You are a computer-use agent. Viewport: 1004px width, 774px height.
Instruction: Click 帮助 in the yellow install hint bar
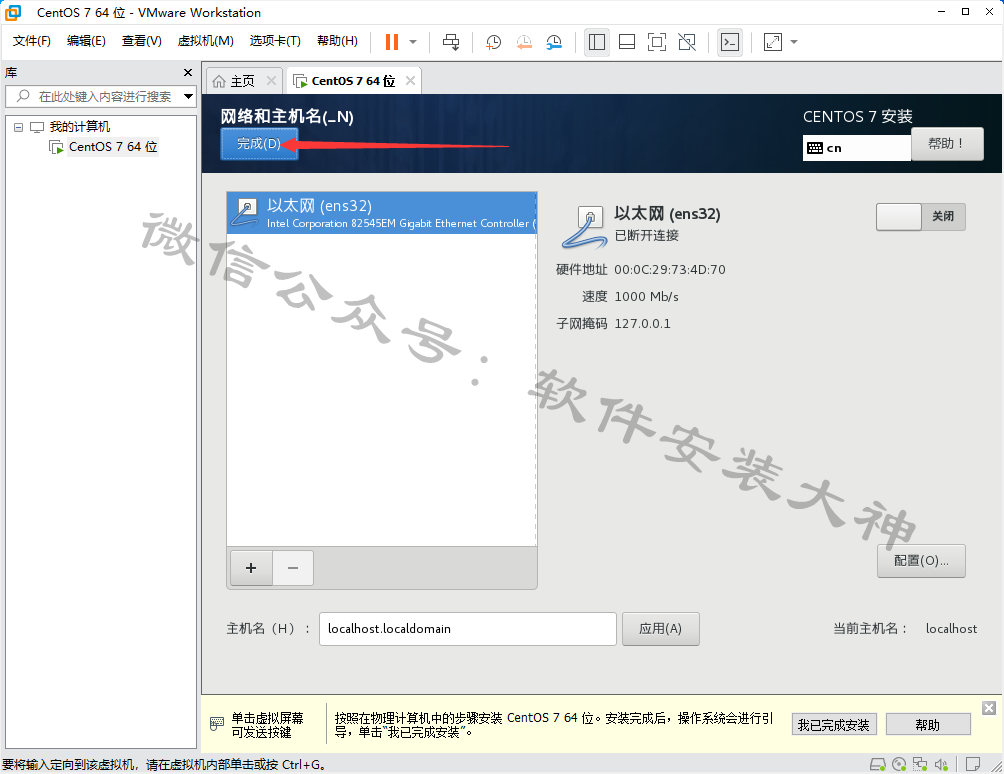pos(928,725)
